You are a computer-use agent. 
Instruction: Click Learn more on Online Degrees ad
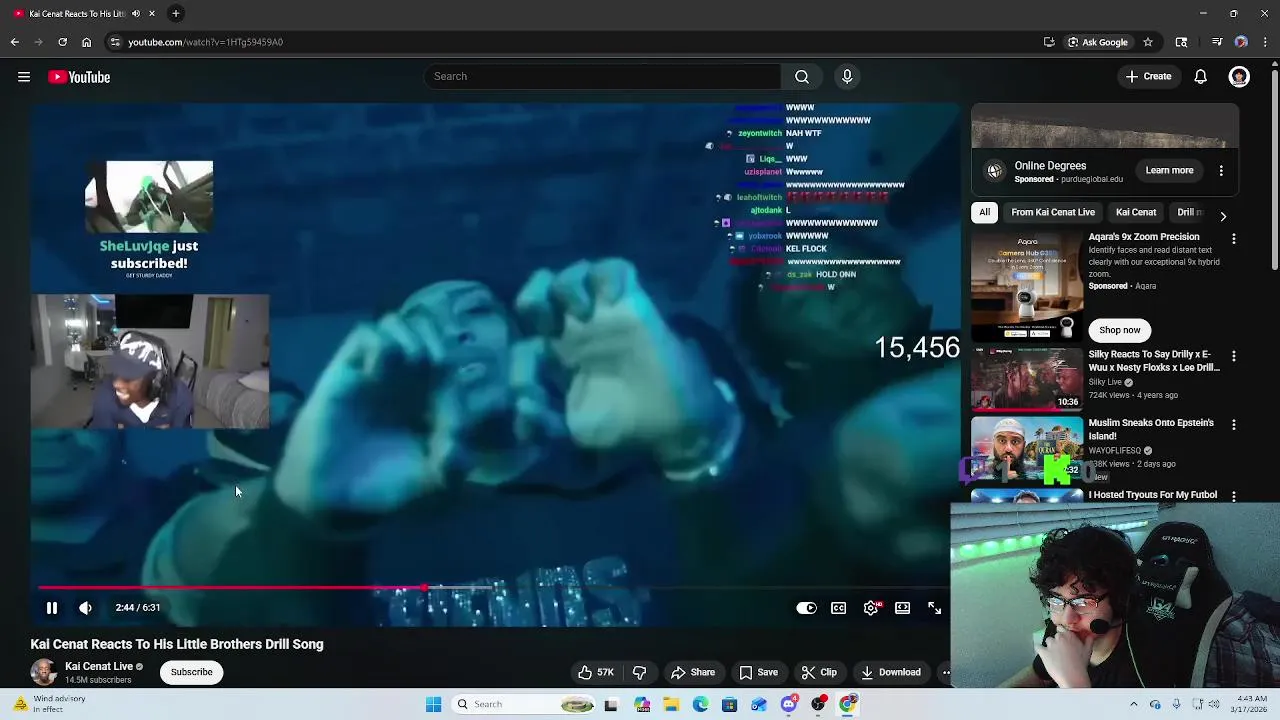pos(1169,170)
